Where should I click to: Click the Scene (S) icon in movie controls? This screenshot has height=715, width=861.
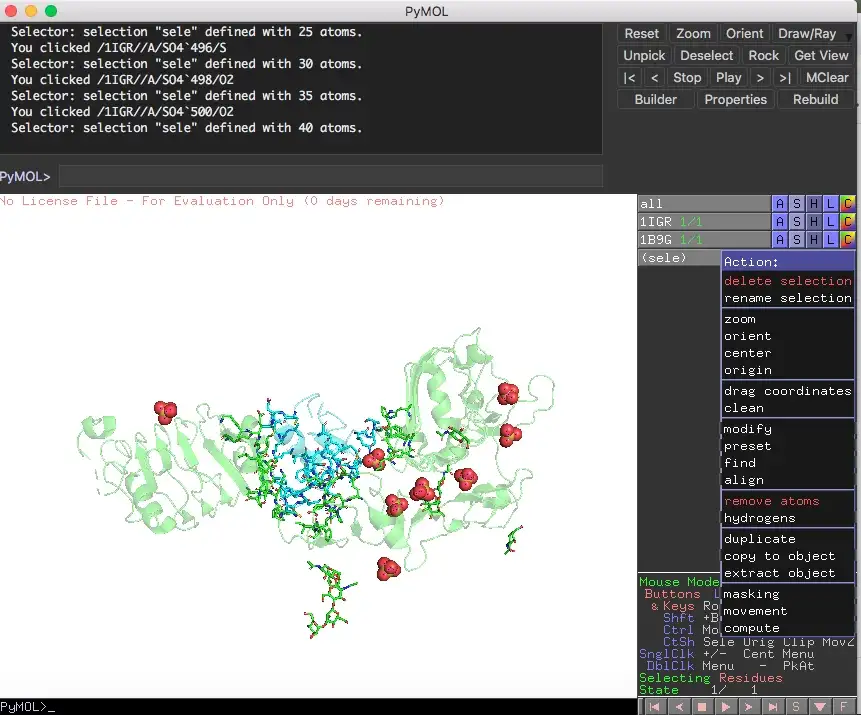pyautogui.click(x=796, y=706)
